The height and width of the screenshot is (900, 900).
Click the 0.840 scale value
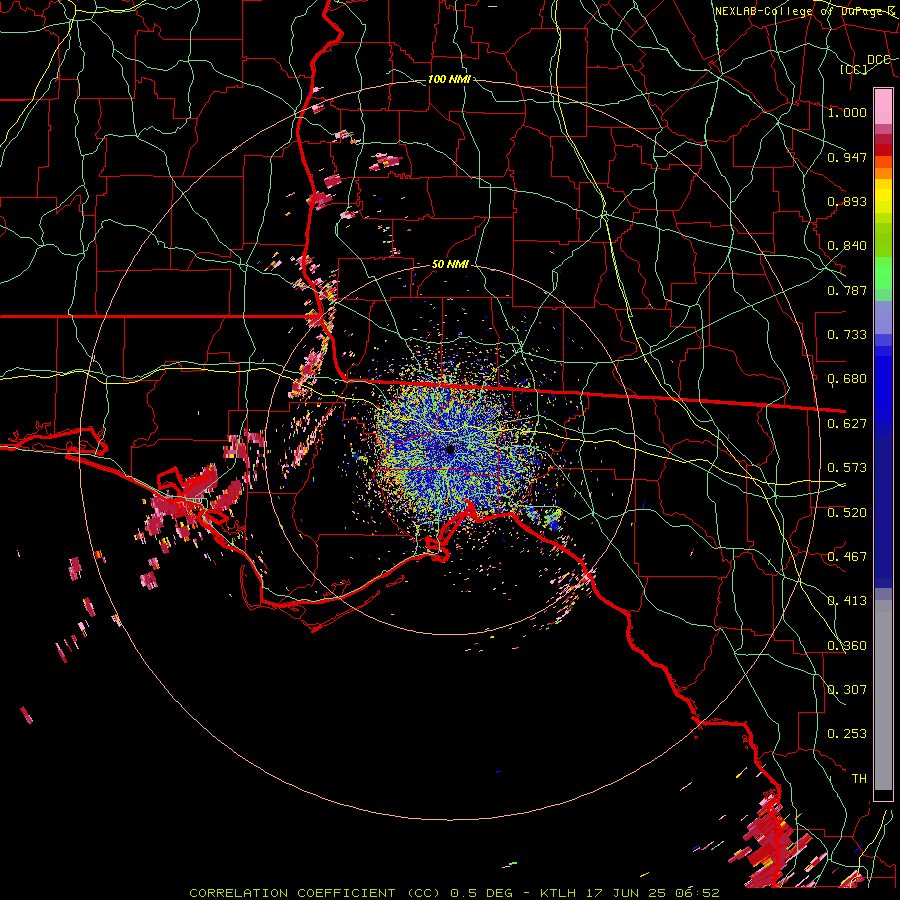[847, 246]
